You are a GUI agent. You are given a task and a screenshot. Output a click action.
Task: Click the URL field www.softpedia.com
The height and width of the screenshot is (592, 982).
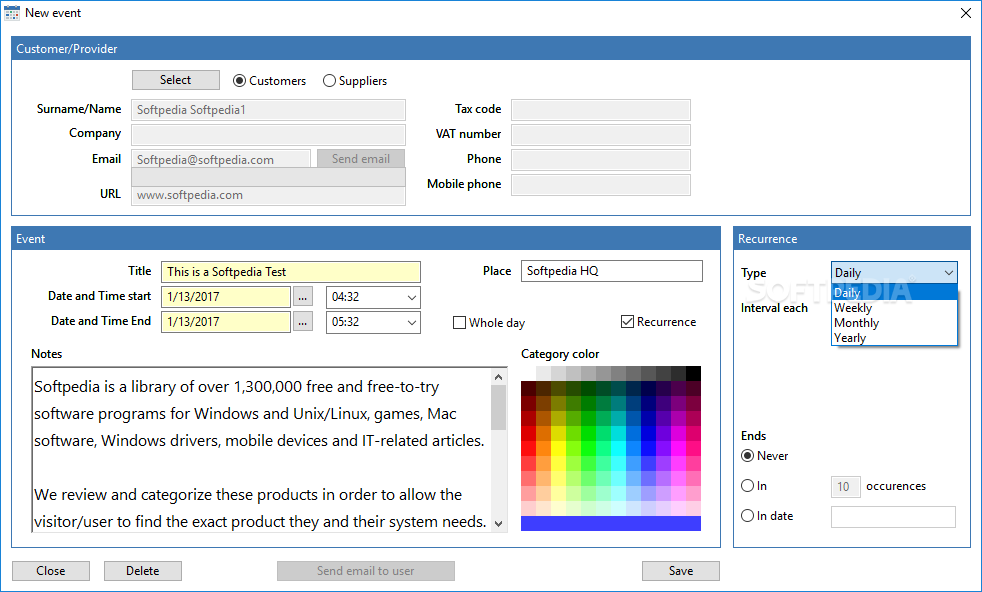[x=268, y=195]
